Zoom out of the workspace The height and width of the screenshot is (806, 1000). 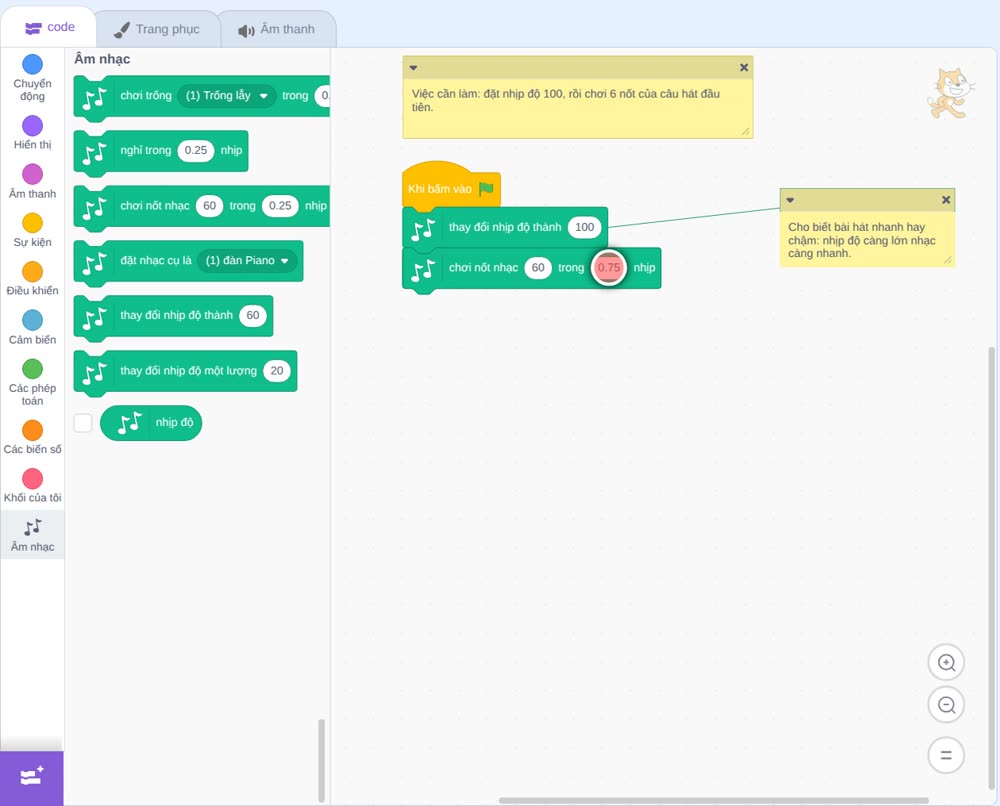[946, 705]
